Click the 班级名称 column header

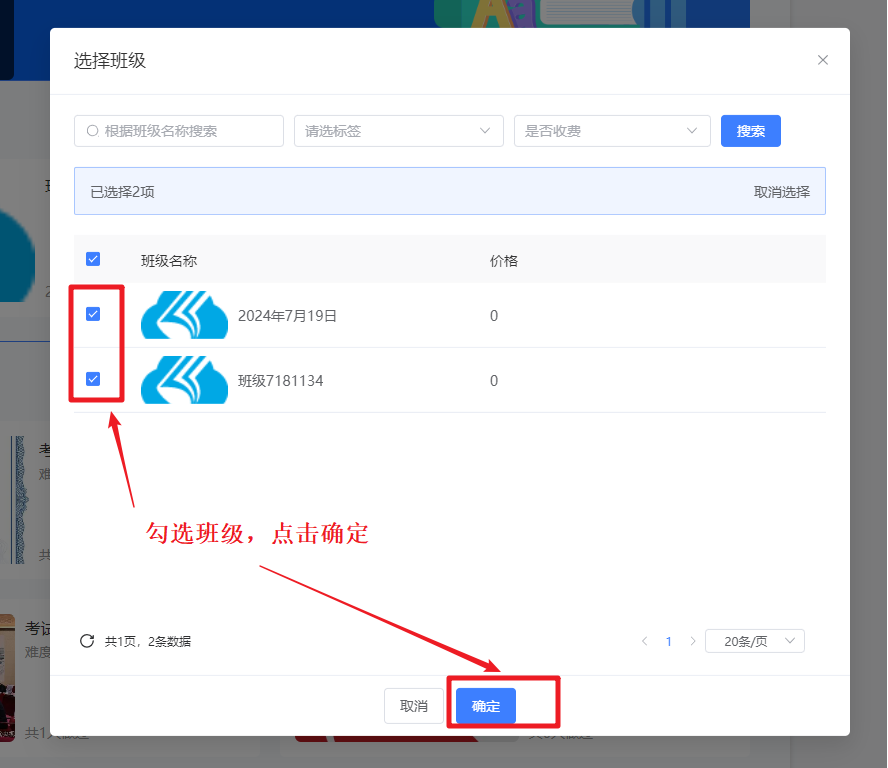[169, 261]
